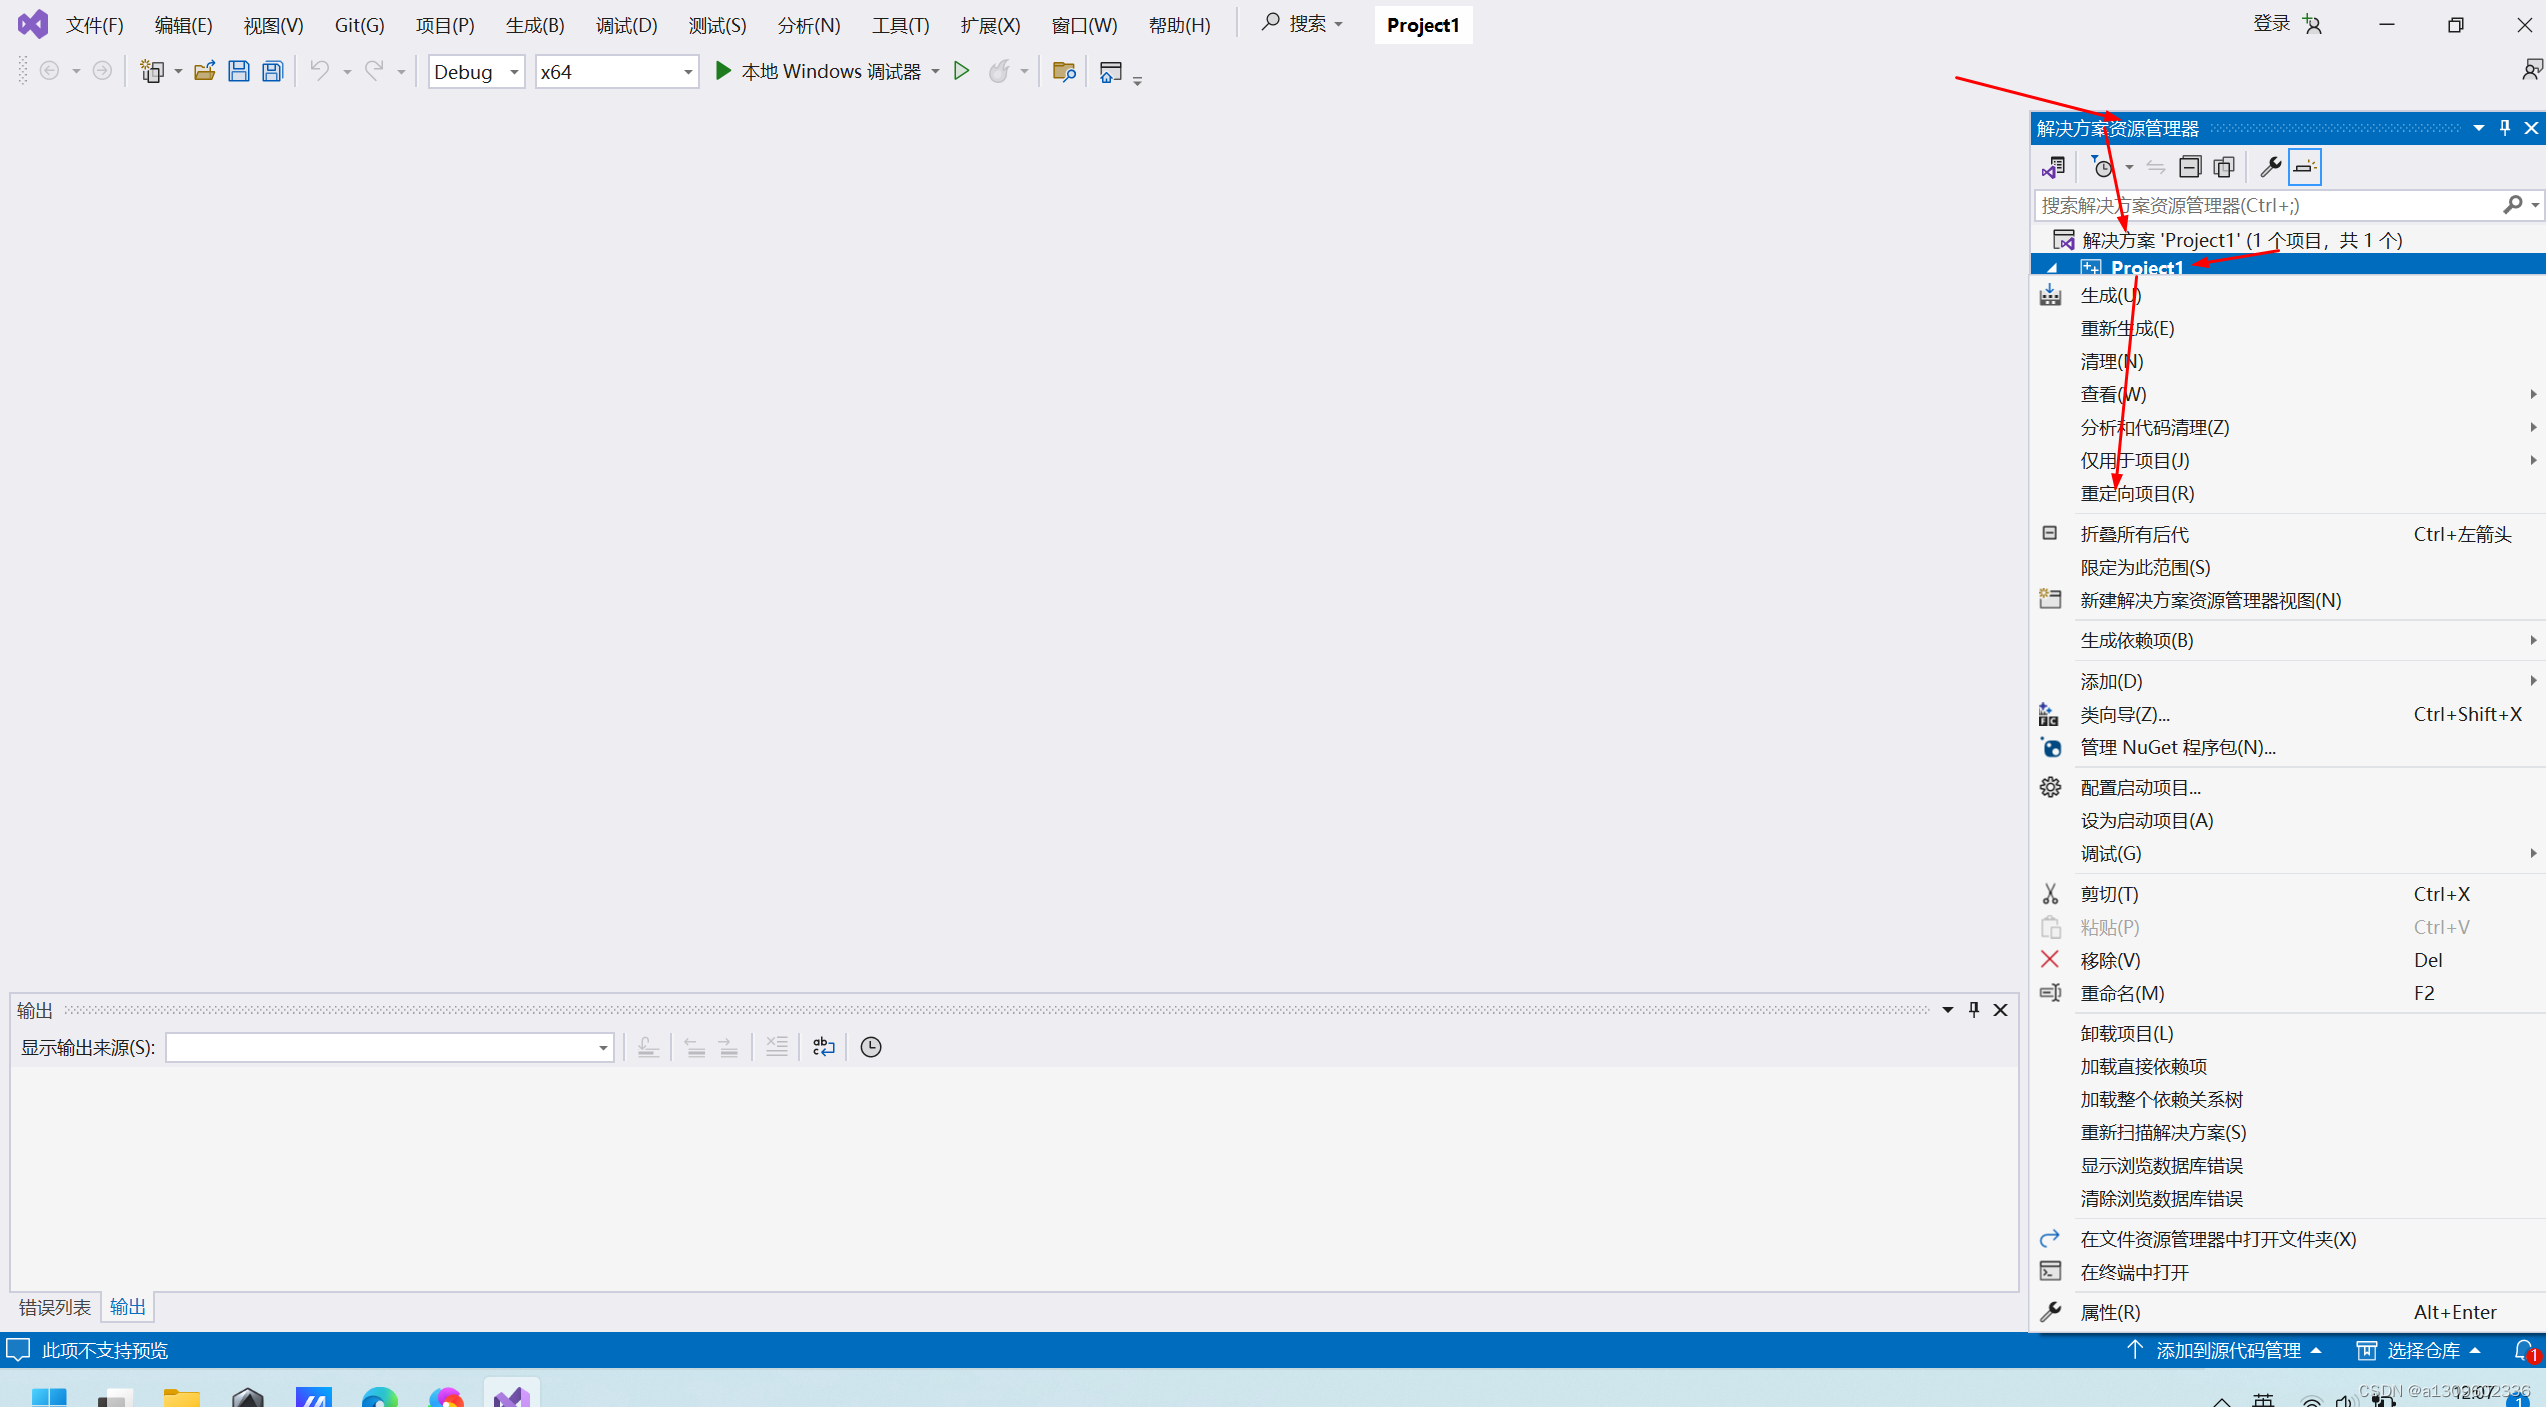The image size is (2546, 1407).
Task: Open pending changes filter clock icon
Action: tap(2103, 166)
